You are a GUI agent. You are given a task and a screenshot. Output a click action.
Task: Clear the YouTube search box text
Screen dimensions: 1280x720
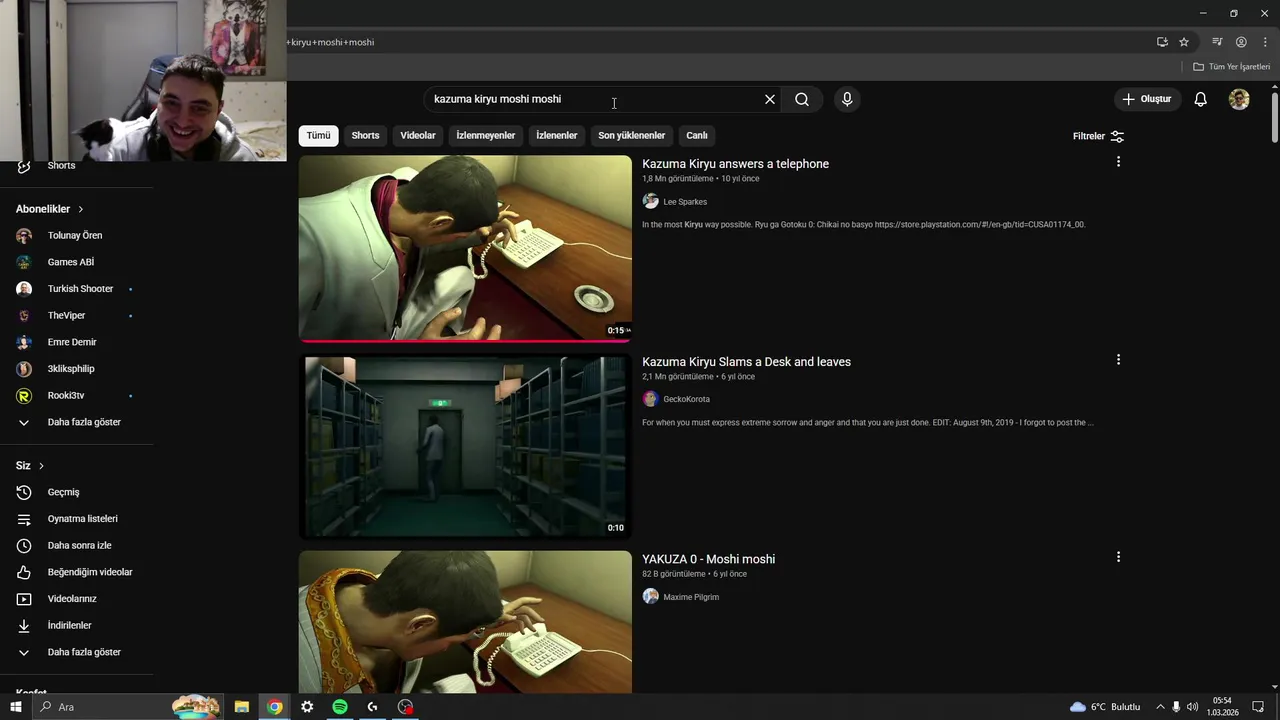click(770, 99)
